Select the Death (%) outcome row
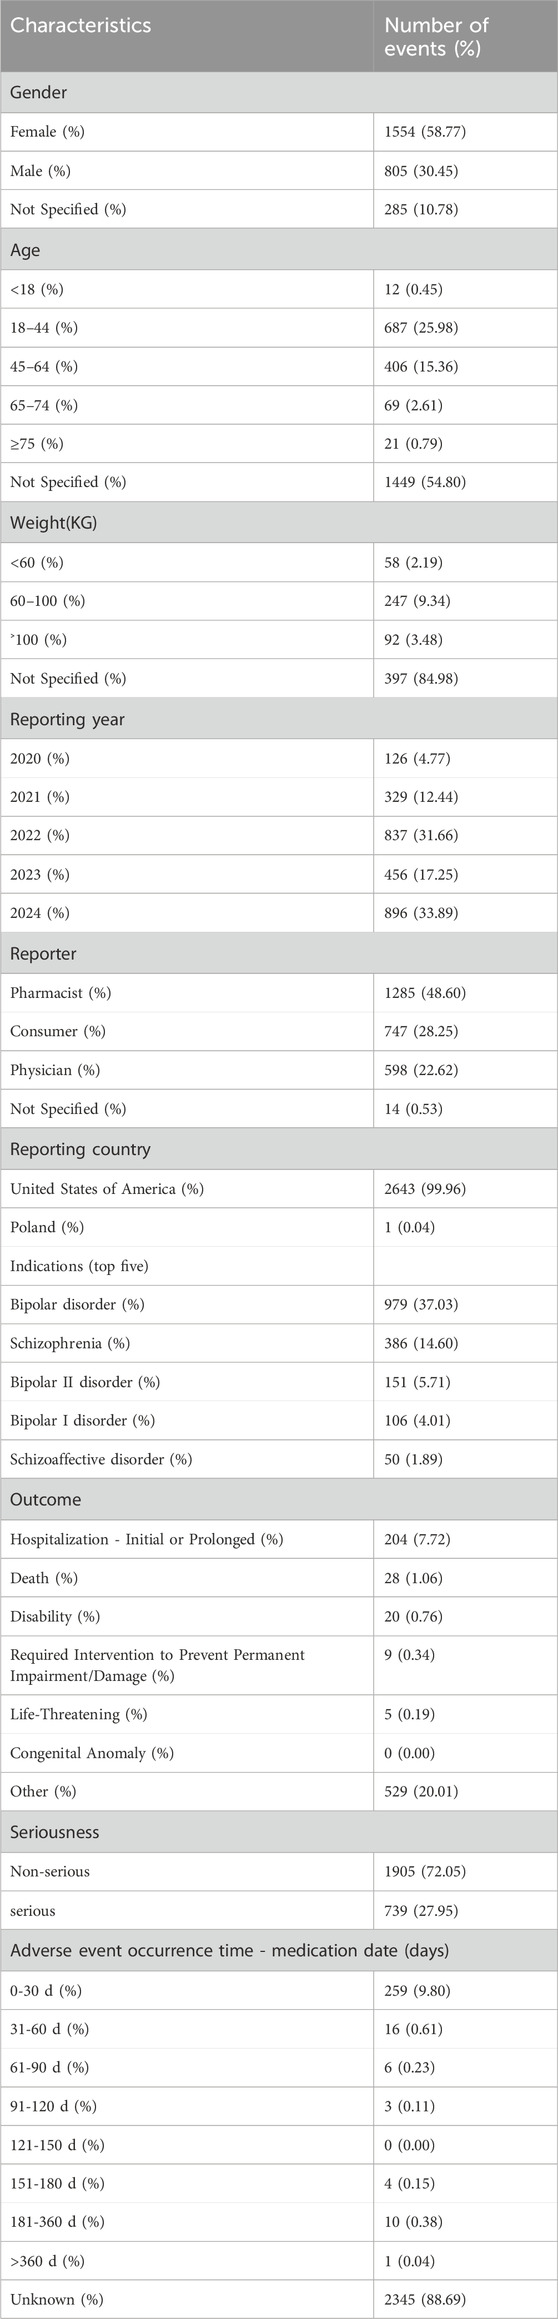This screenshot has width=558, height=2319. (279, 1578)
